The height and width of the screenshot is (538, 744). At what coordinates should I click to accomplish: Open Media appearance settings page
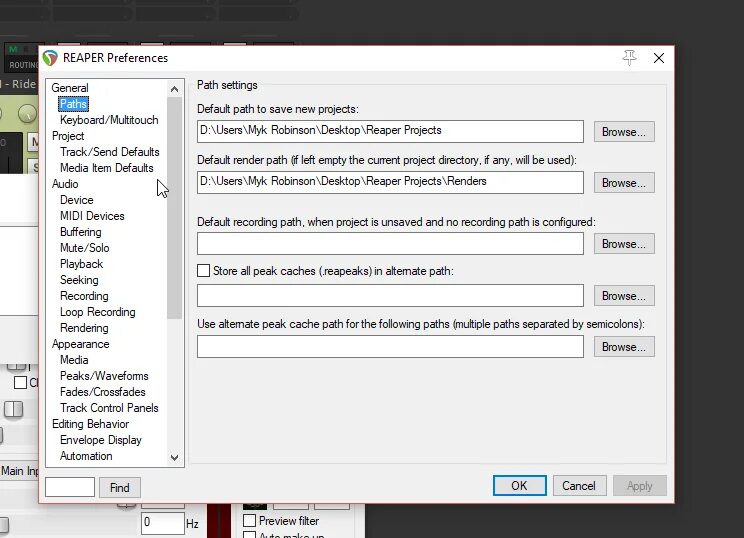click(74, 360)
